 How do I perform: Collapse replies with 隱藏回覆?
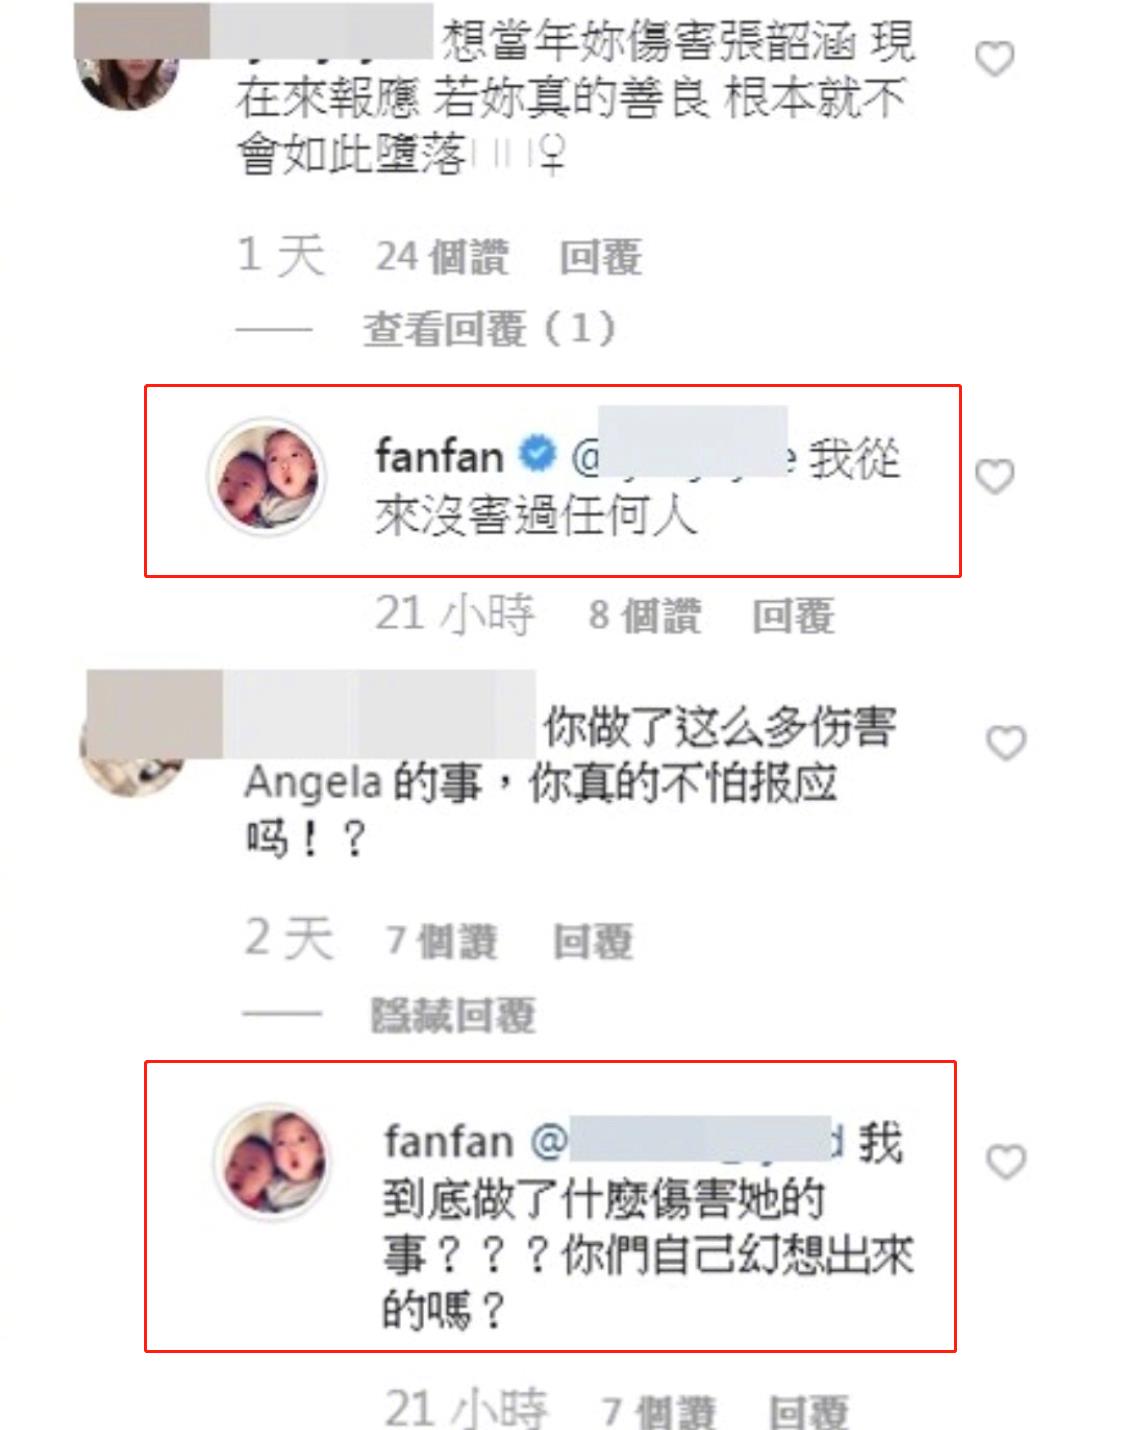point(454,1015)
